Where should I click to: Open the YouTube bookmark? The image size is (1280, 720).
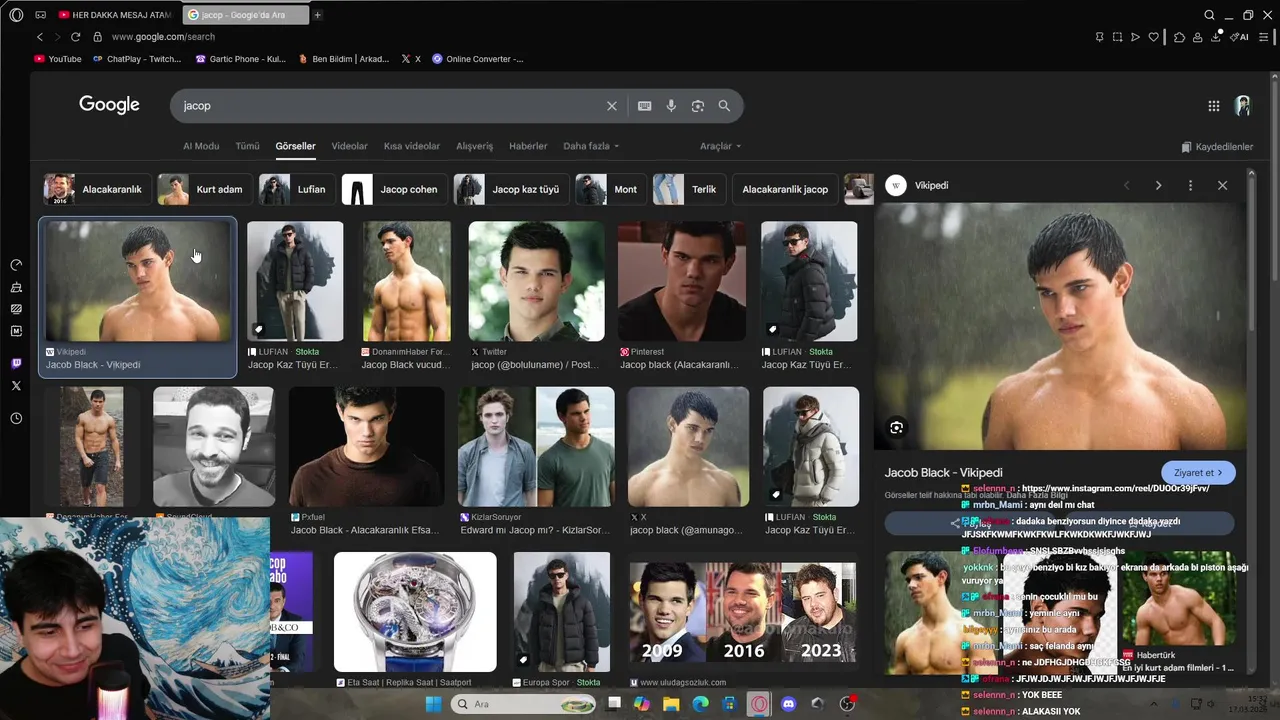[58, 59]
